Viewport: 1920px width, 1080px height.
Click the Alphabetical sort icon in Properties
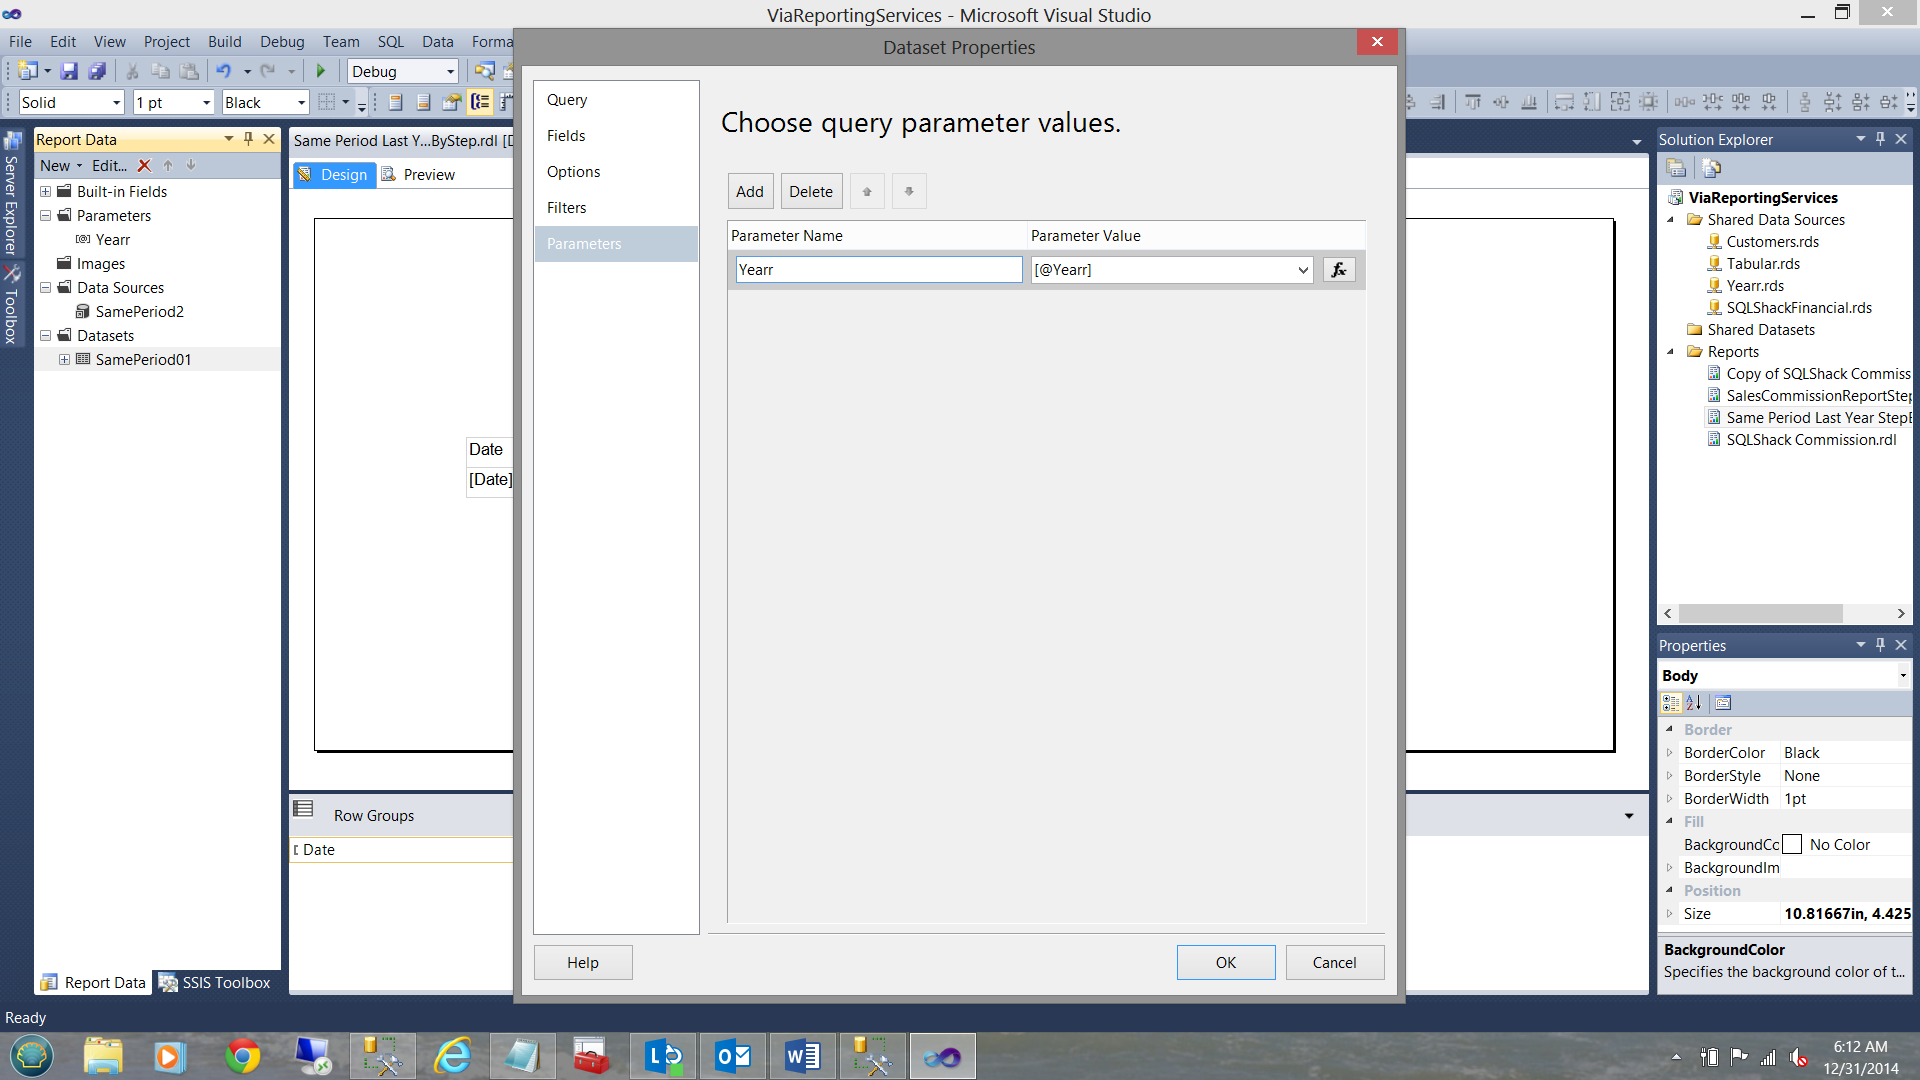pyautogui.click(x=1694, y=703)
